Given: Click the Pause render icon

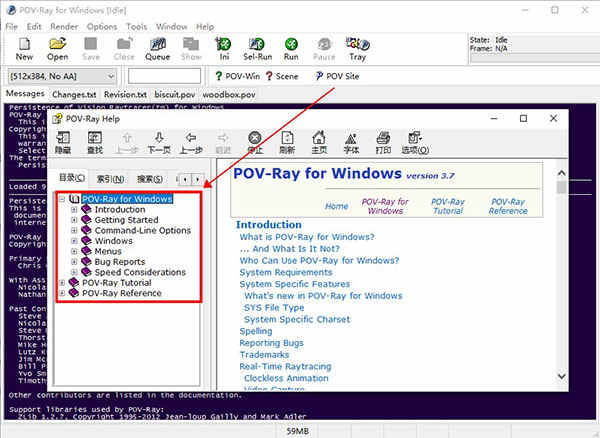Looking at the screenshot, I should 324,49.
